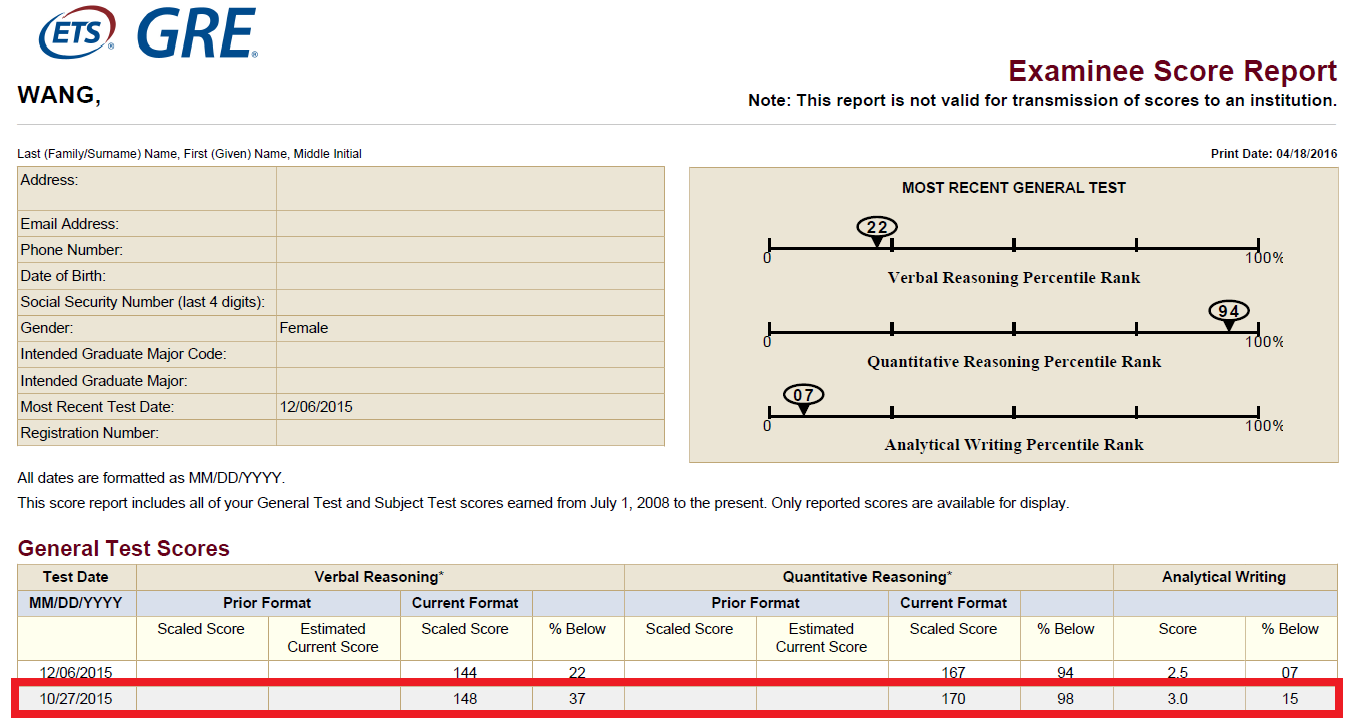Click Prior Format under Quantitative Reasoning
Screen dimensions: 1355x718
click(755, 603)
